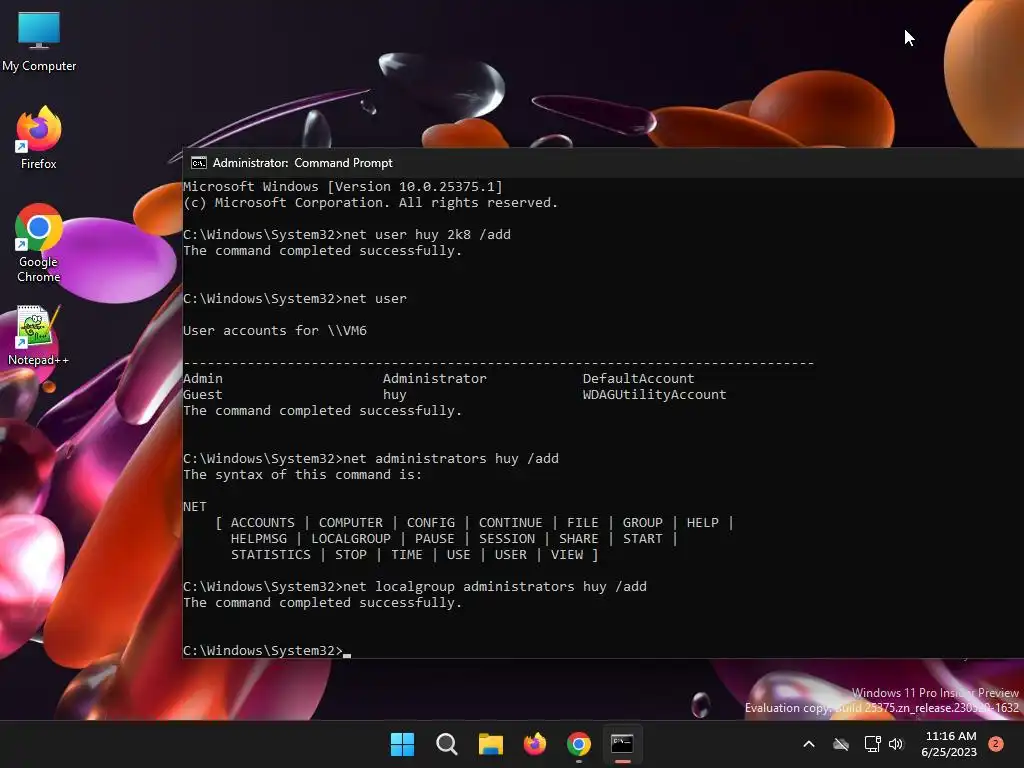Open the network status tray icon

[872, 744]
